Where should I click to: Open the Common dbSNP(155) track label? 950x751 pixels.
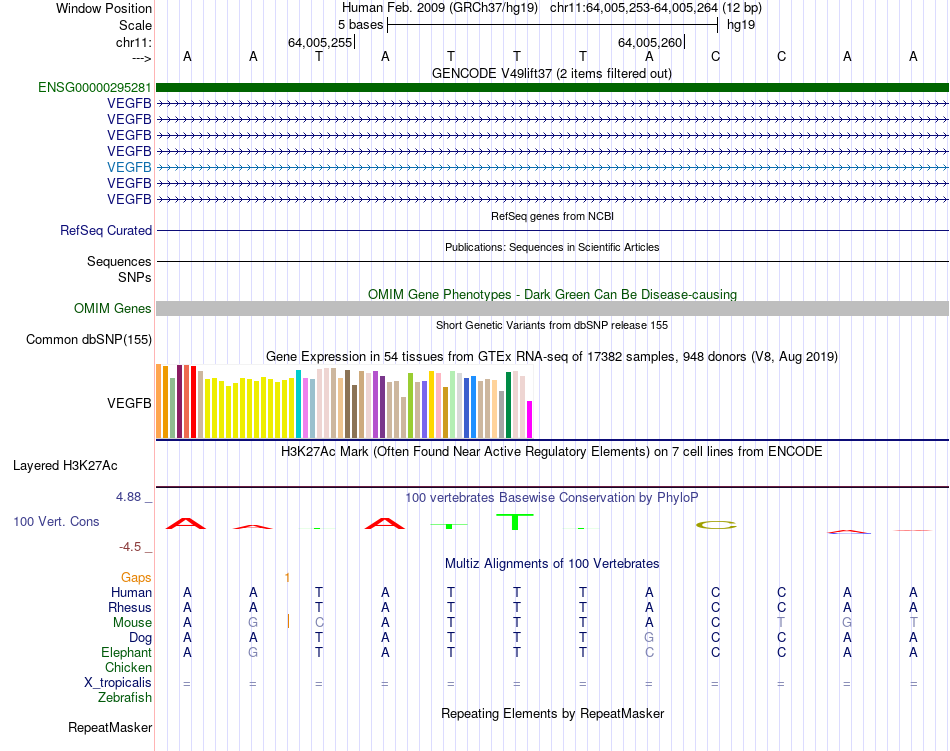[89, 339]
